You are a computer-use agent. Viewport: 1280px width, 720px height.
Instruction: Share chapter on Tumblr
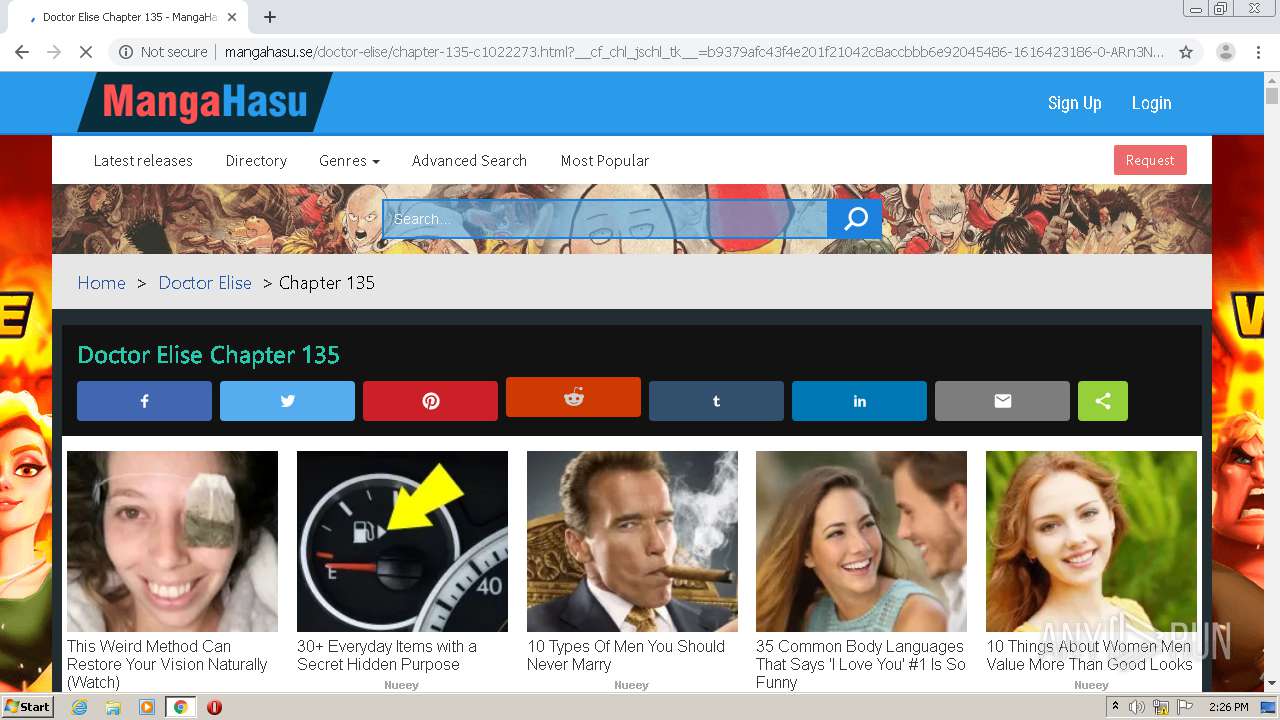716,401
